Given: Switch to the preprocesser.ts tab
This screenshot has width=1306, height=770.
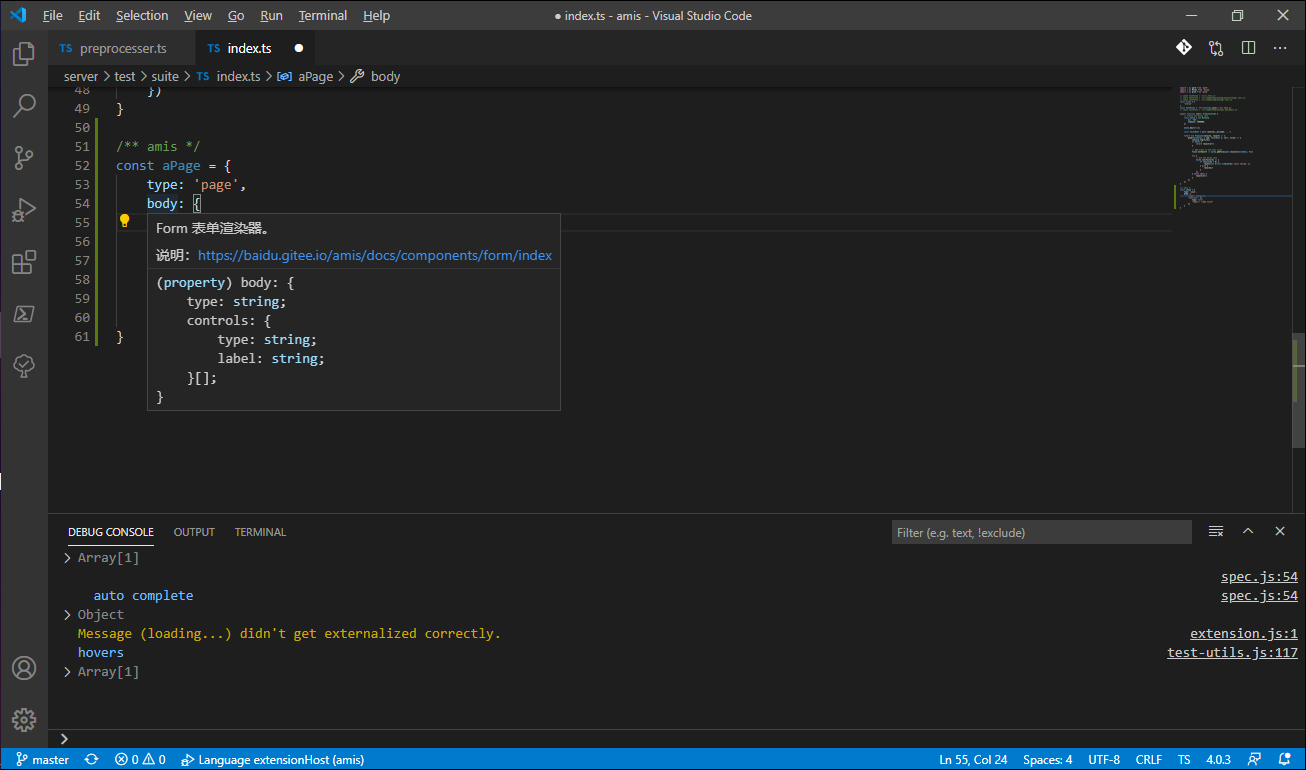Looking at the screenshot, I should [121, 48].
